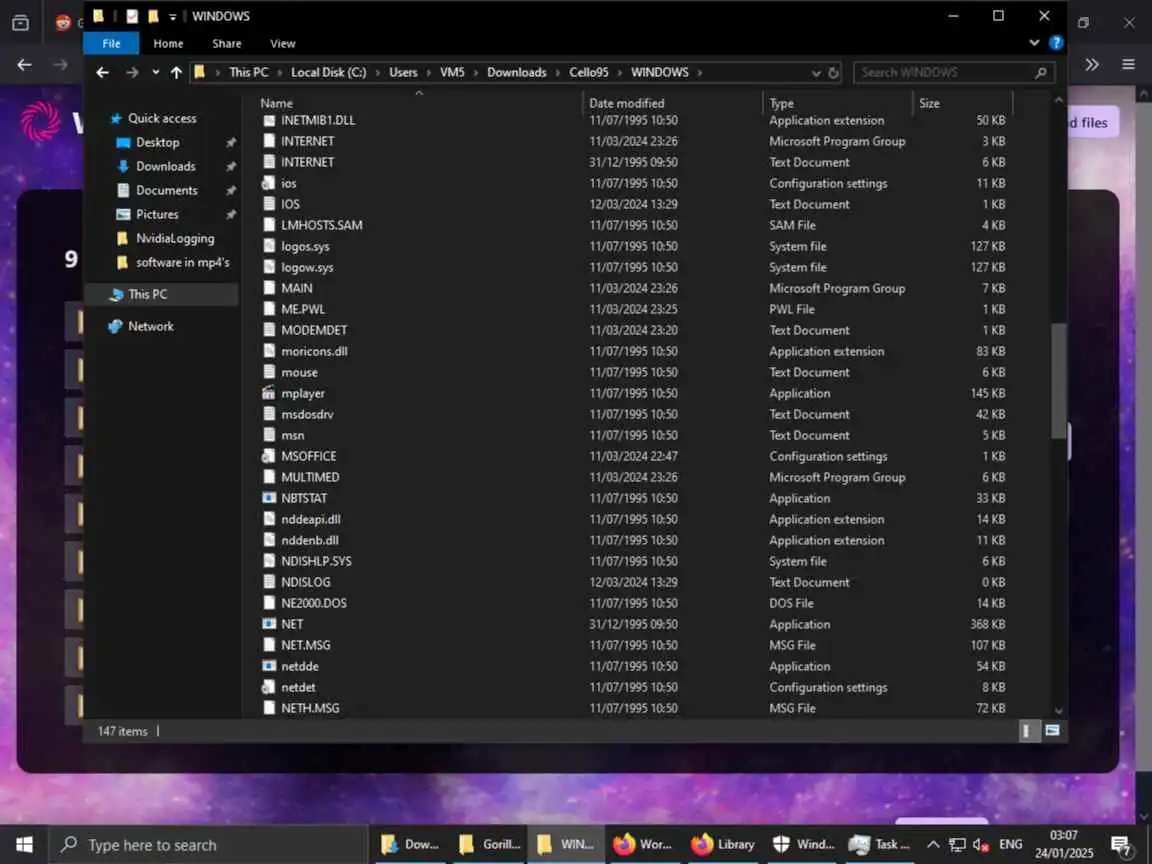Select the MODEMDET text document

(314, 331)
